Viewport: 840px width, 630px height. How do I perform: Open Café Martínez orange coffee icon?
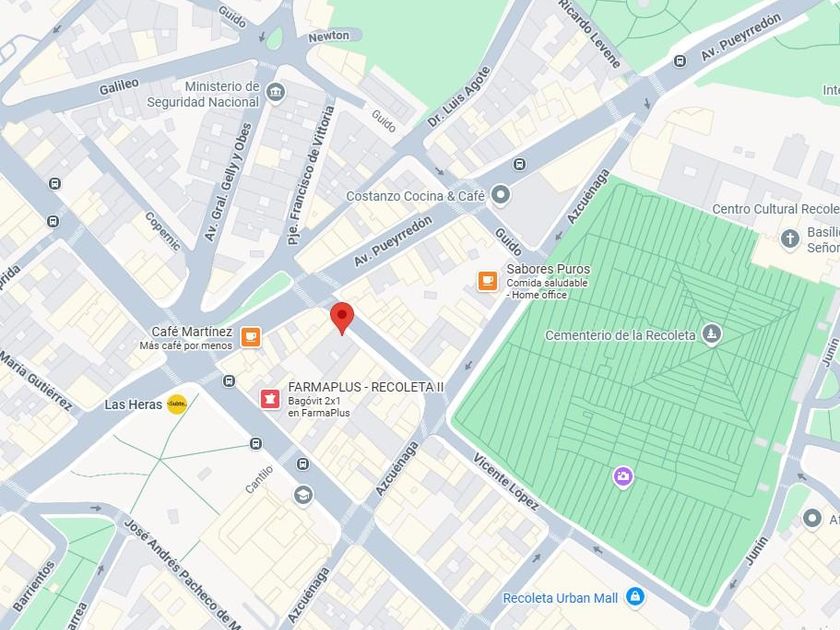pos(250,338)
